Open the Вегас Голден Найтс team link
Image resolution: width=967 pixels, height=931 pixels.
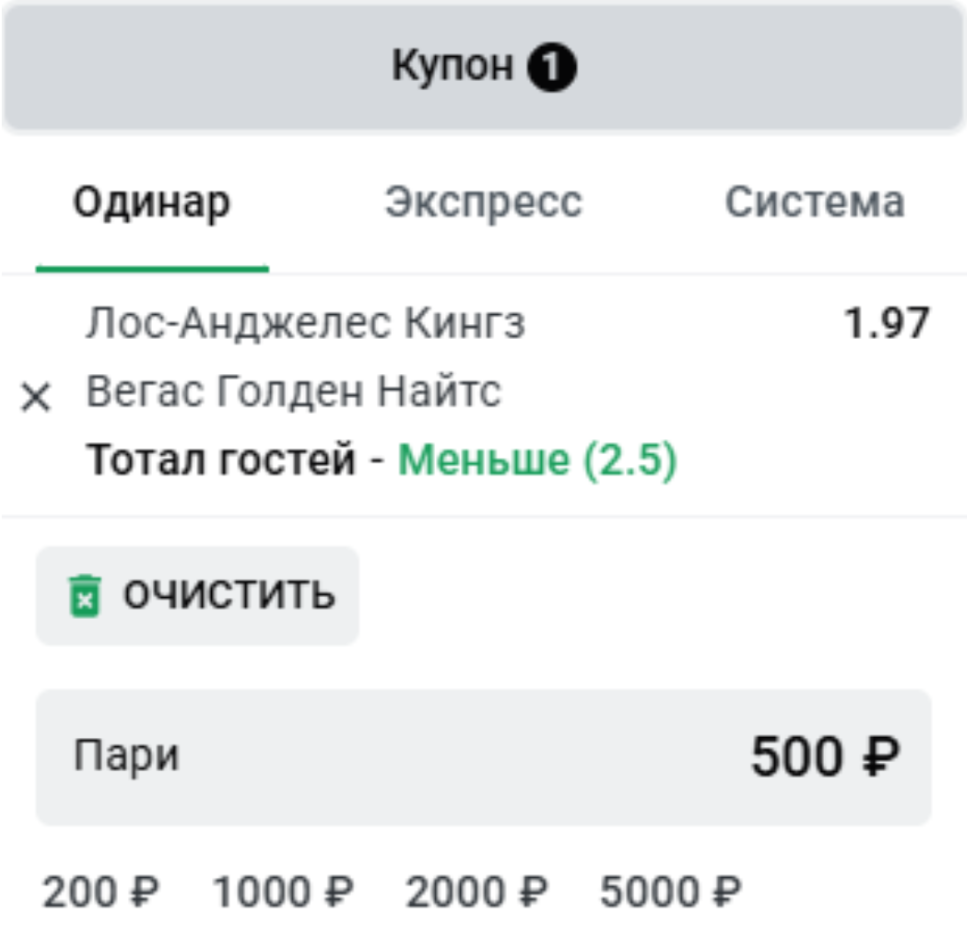point(294,392)
